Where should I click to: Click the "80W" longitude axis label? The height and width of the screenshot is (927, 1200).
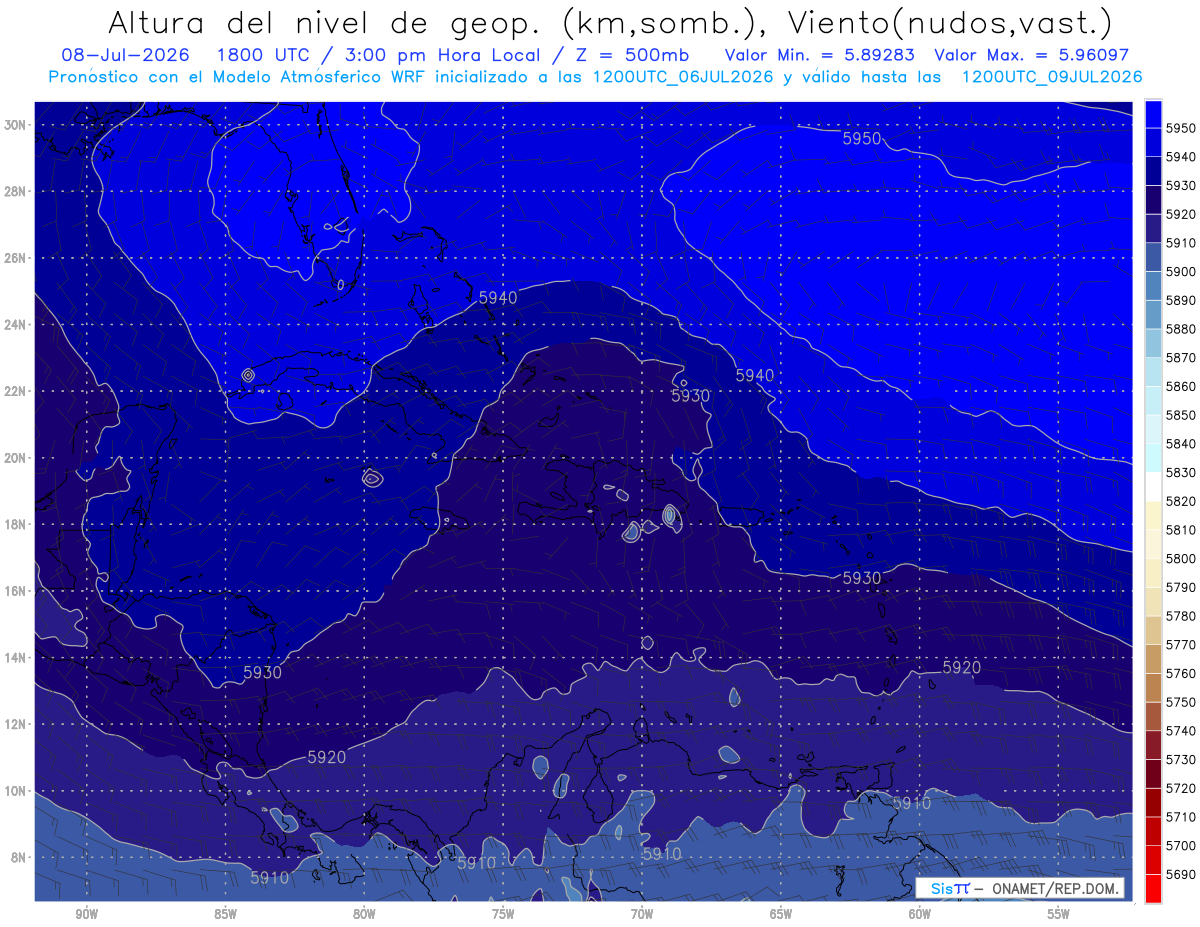tap(364, 915)
